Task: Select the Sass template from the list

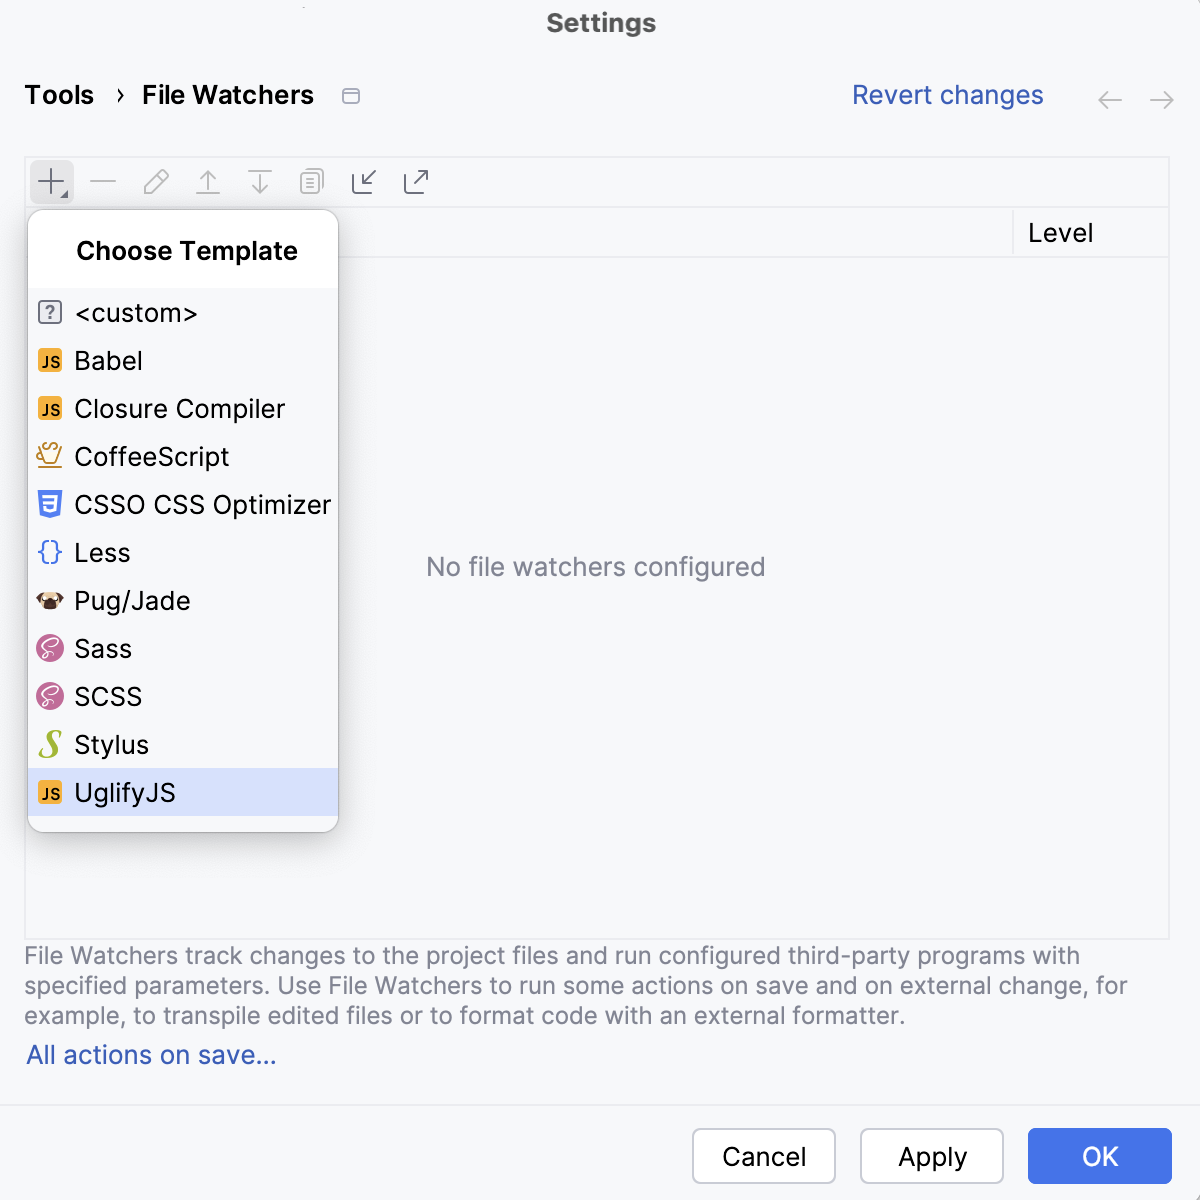Action: pos(102,648)
